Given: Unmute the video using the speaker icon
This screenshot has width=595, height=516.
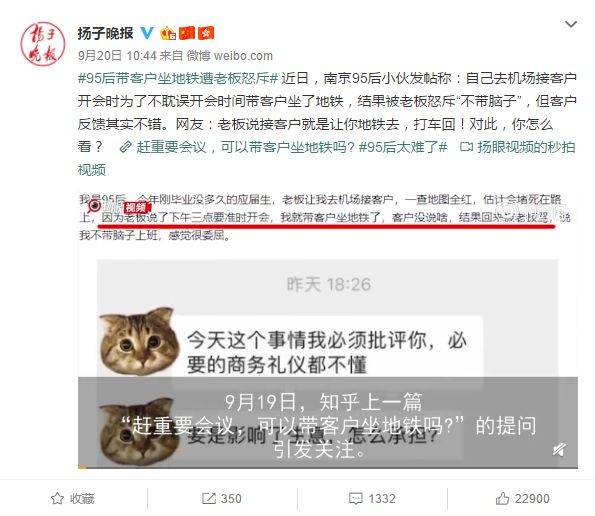Looking at the screenshot, I should pyautogui.click(x=559, y=450).
